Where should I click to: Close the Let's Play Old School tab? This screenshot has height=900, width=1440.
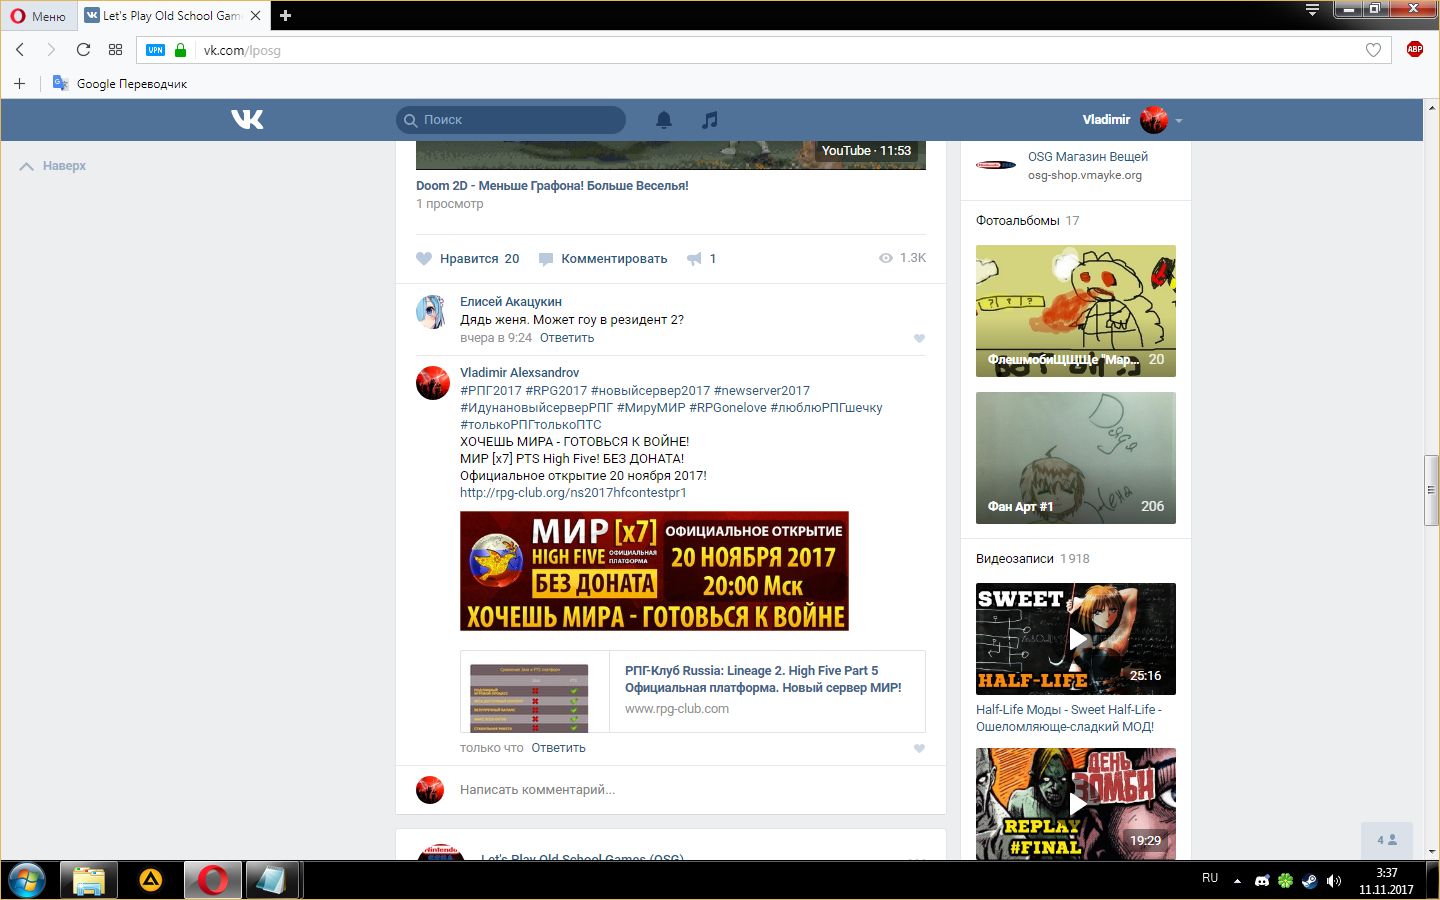coord(255,15)
